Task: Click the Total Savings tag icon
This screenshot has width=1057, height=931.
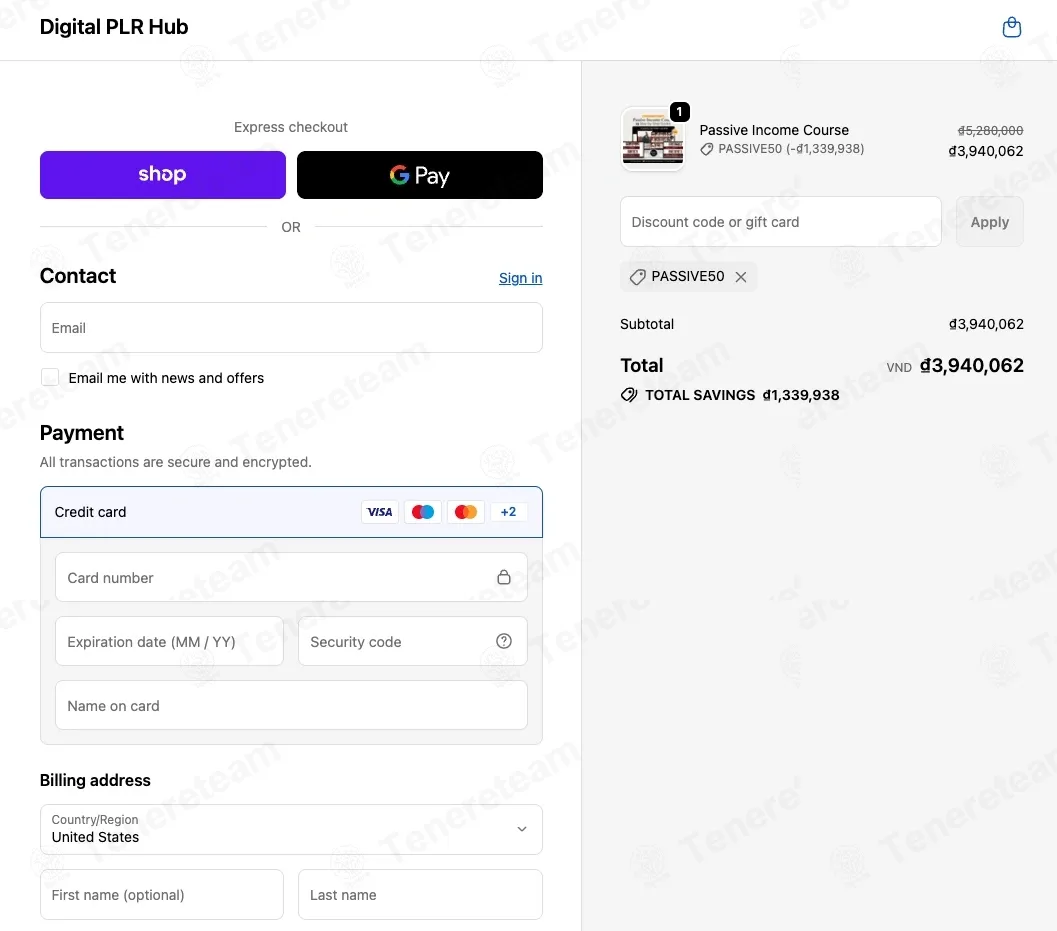Action: pyautogui.click(x=629, y=395)
